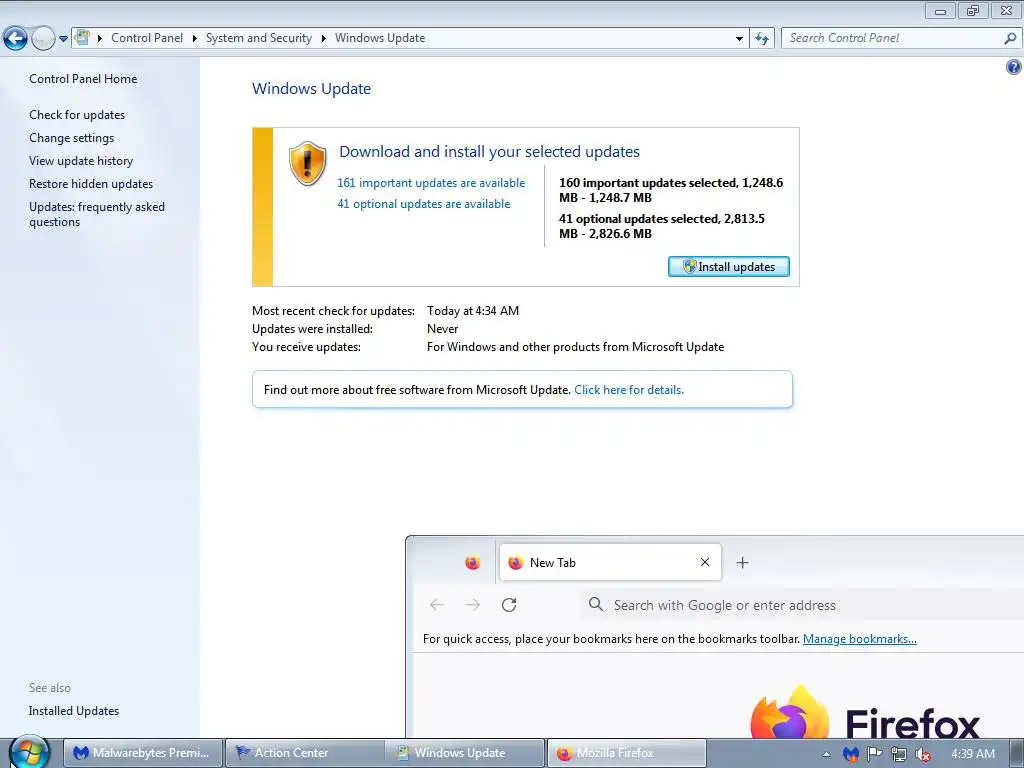Click Action Center flag tray icon

tap(874, 754)
